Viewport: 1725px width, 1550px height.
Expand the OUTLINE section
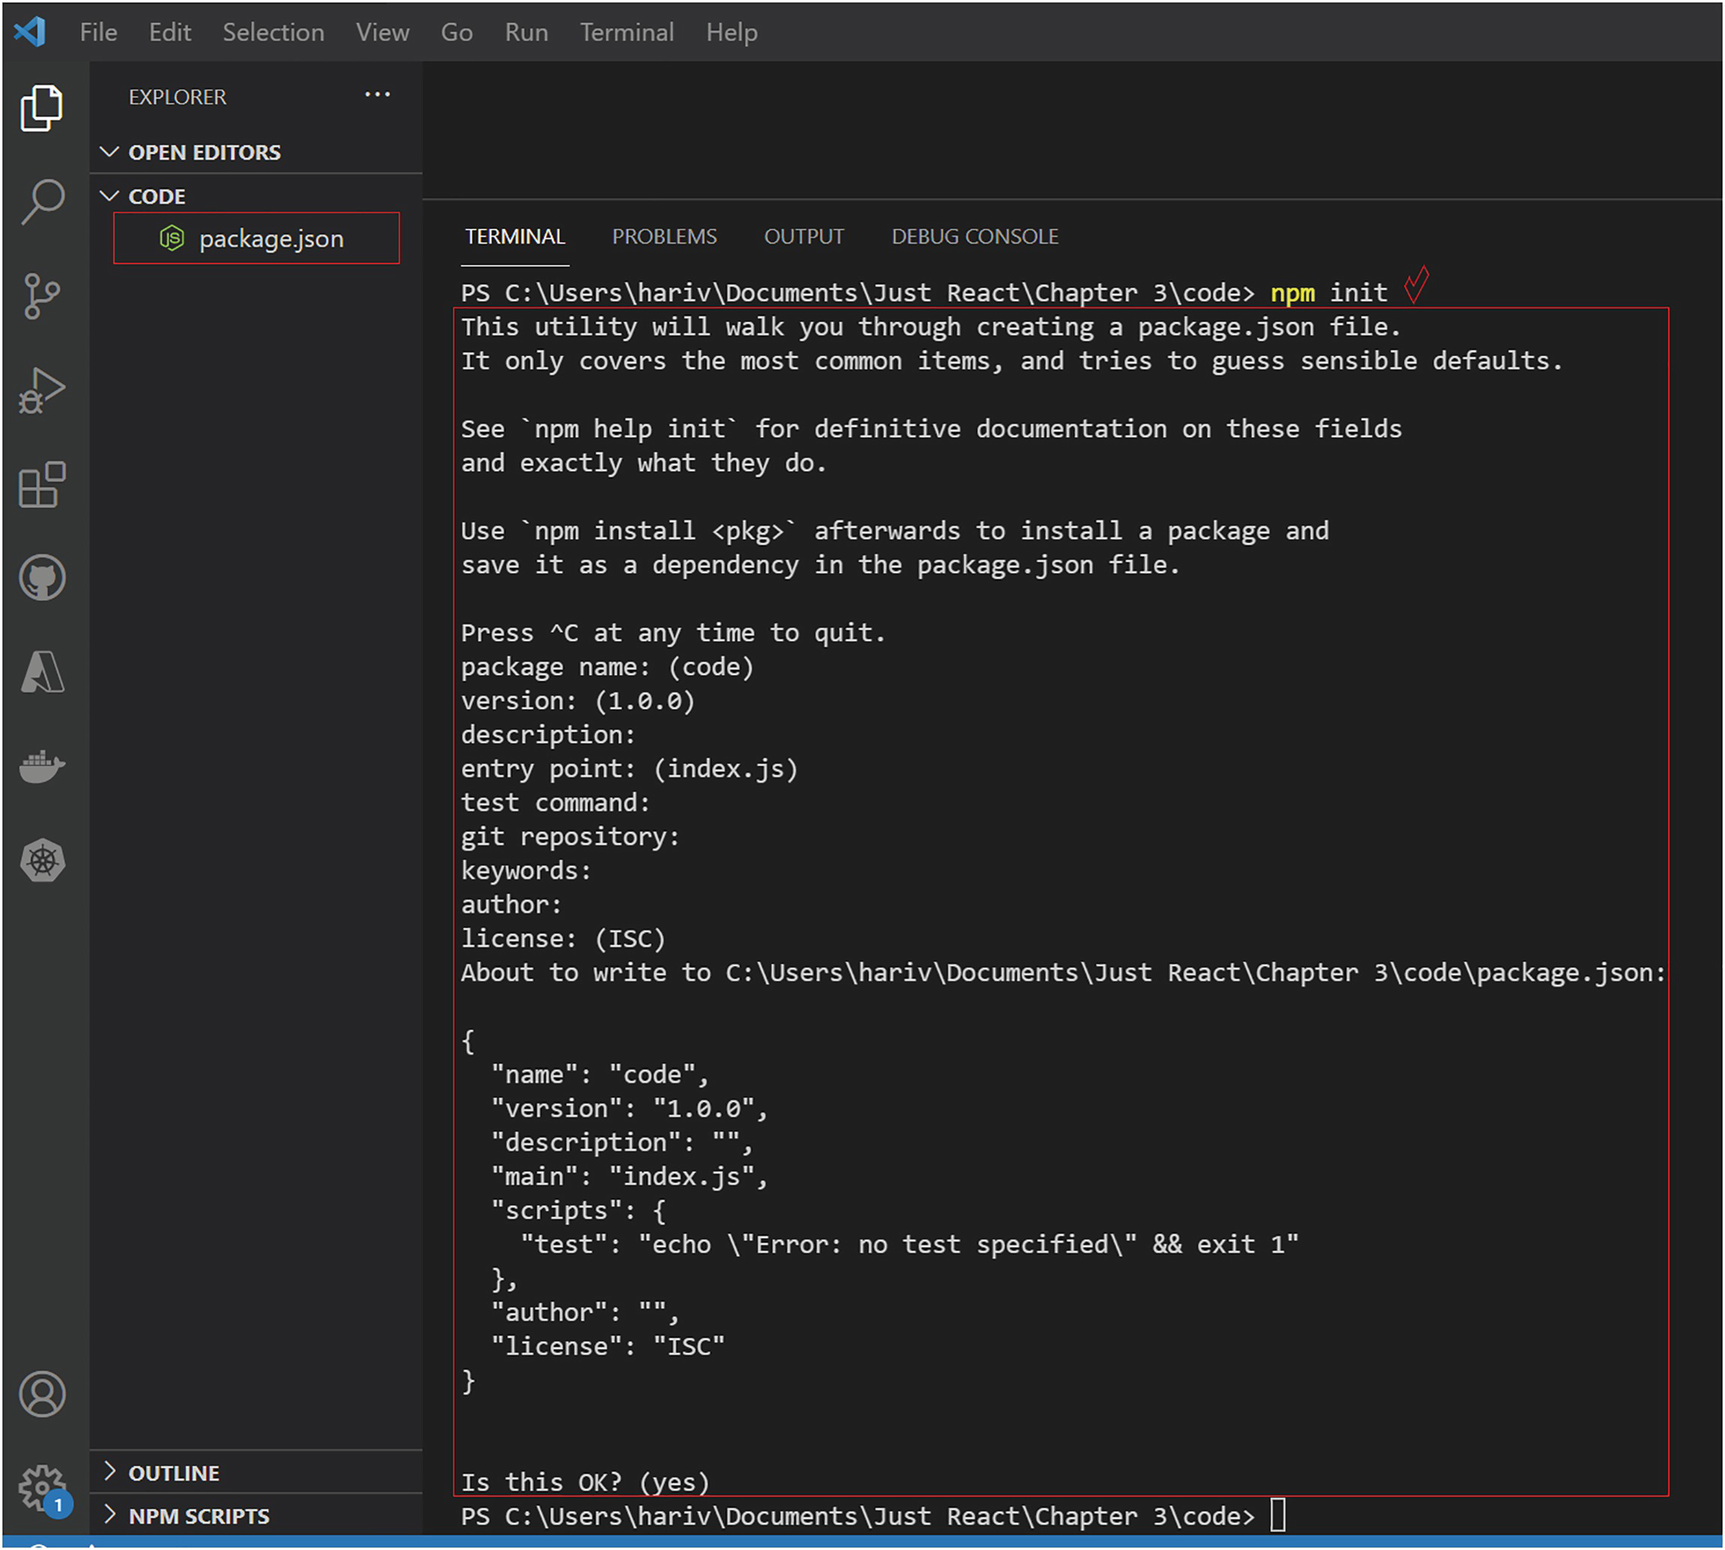[173, 1473]
